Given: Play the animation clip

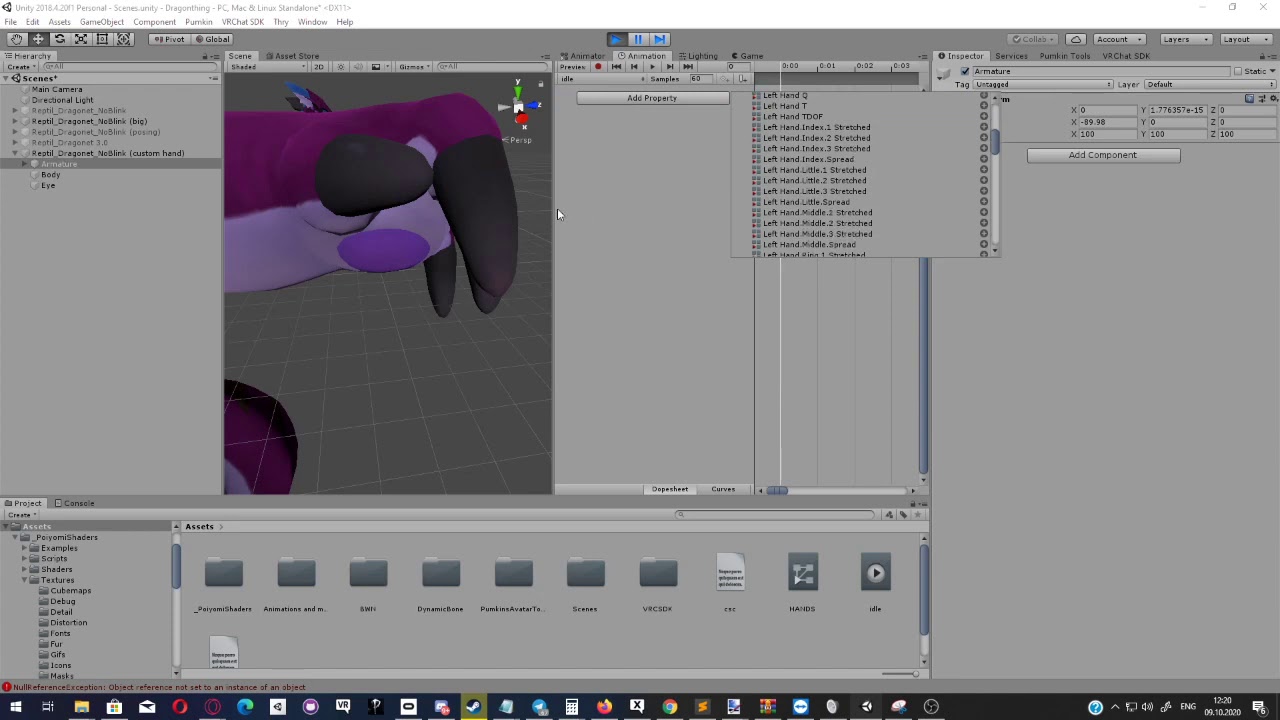Looking at the screenshot, I should click(x=652, y=67).
